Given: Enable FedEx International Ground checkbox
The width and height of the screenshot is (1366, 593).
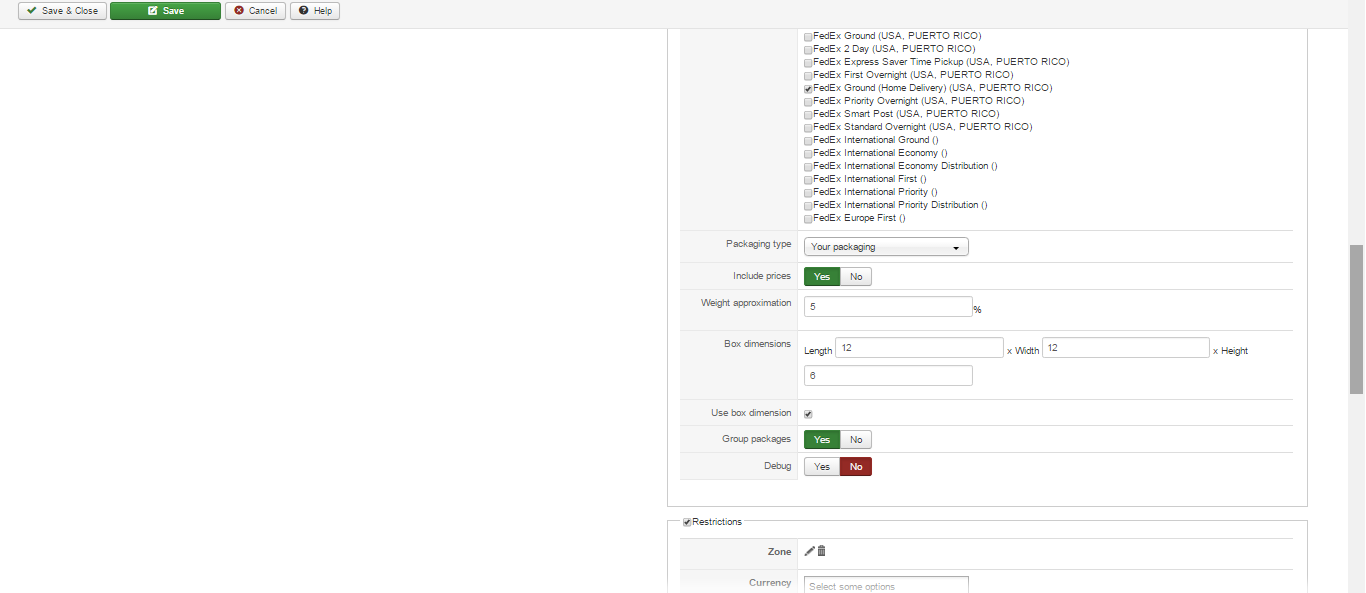Looking at the screenshot, I should tap(808, 140).
